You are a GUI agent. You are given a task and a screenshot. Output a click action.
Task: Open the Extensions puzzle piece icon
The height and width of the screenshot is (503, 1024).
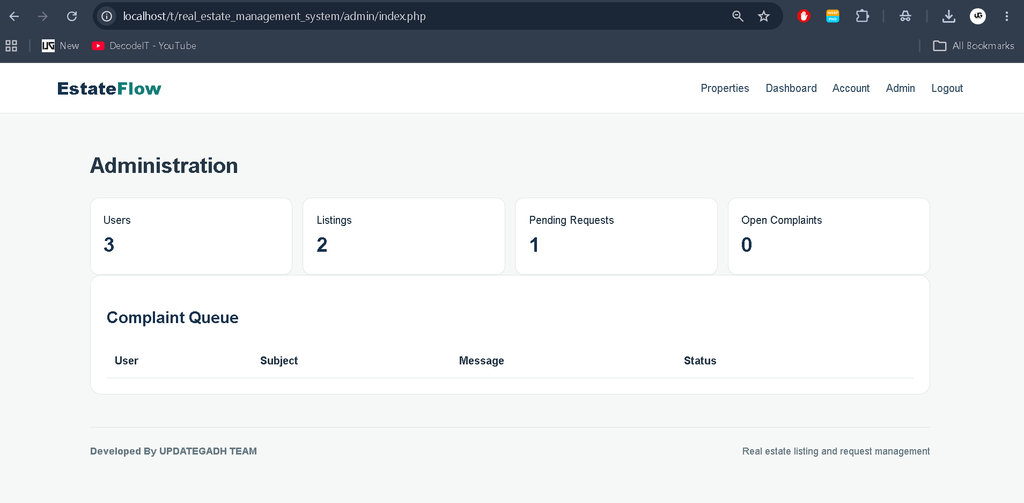(x=862, y=16)
